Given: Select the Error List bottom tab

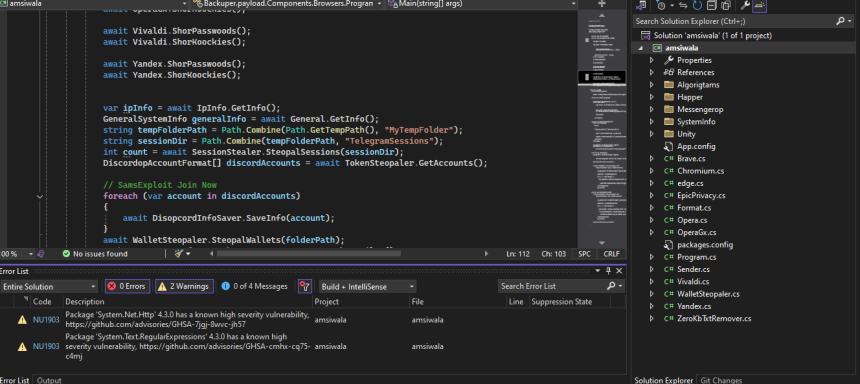Looking at the screenshot, I should pos(15,380).
